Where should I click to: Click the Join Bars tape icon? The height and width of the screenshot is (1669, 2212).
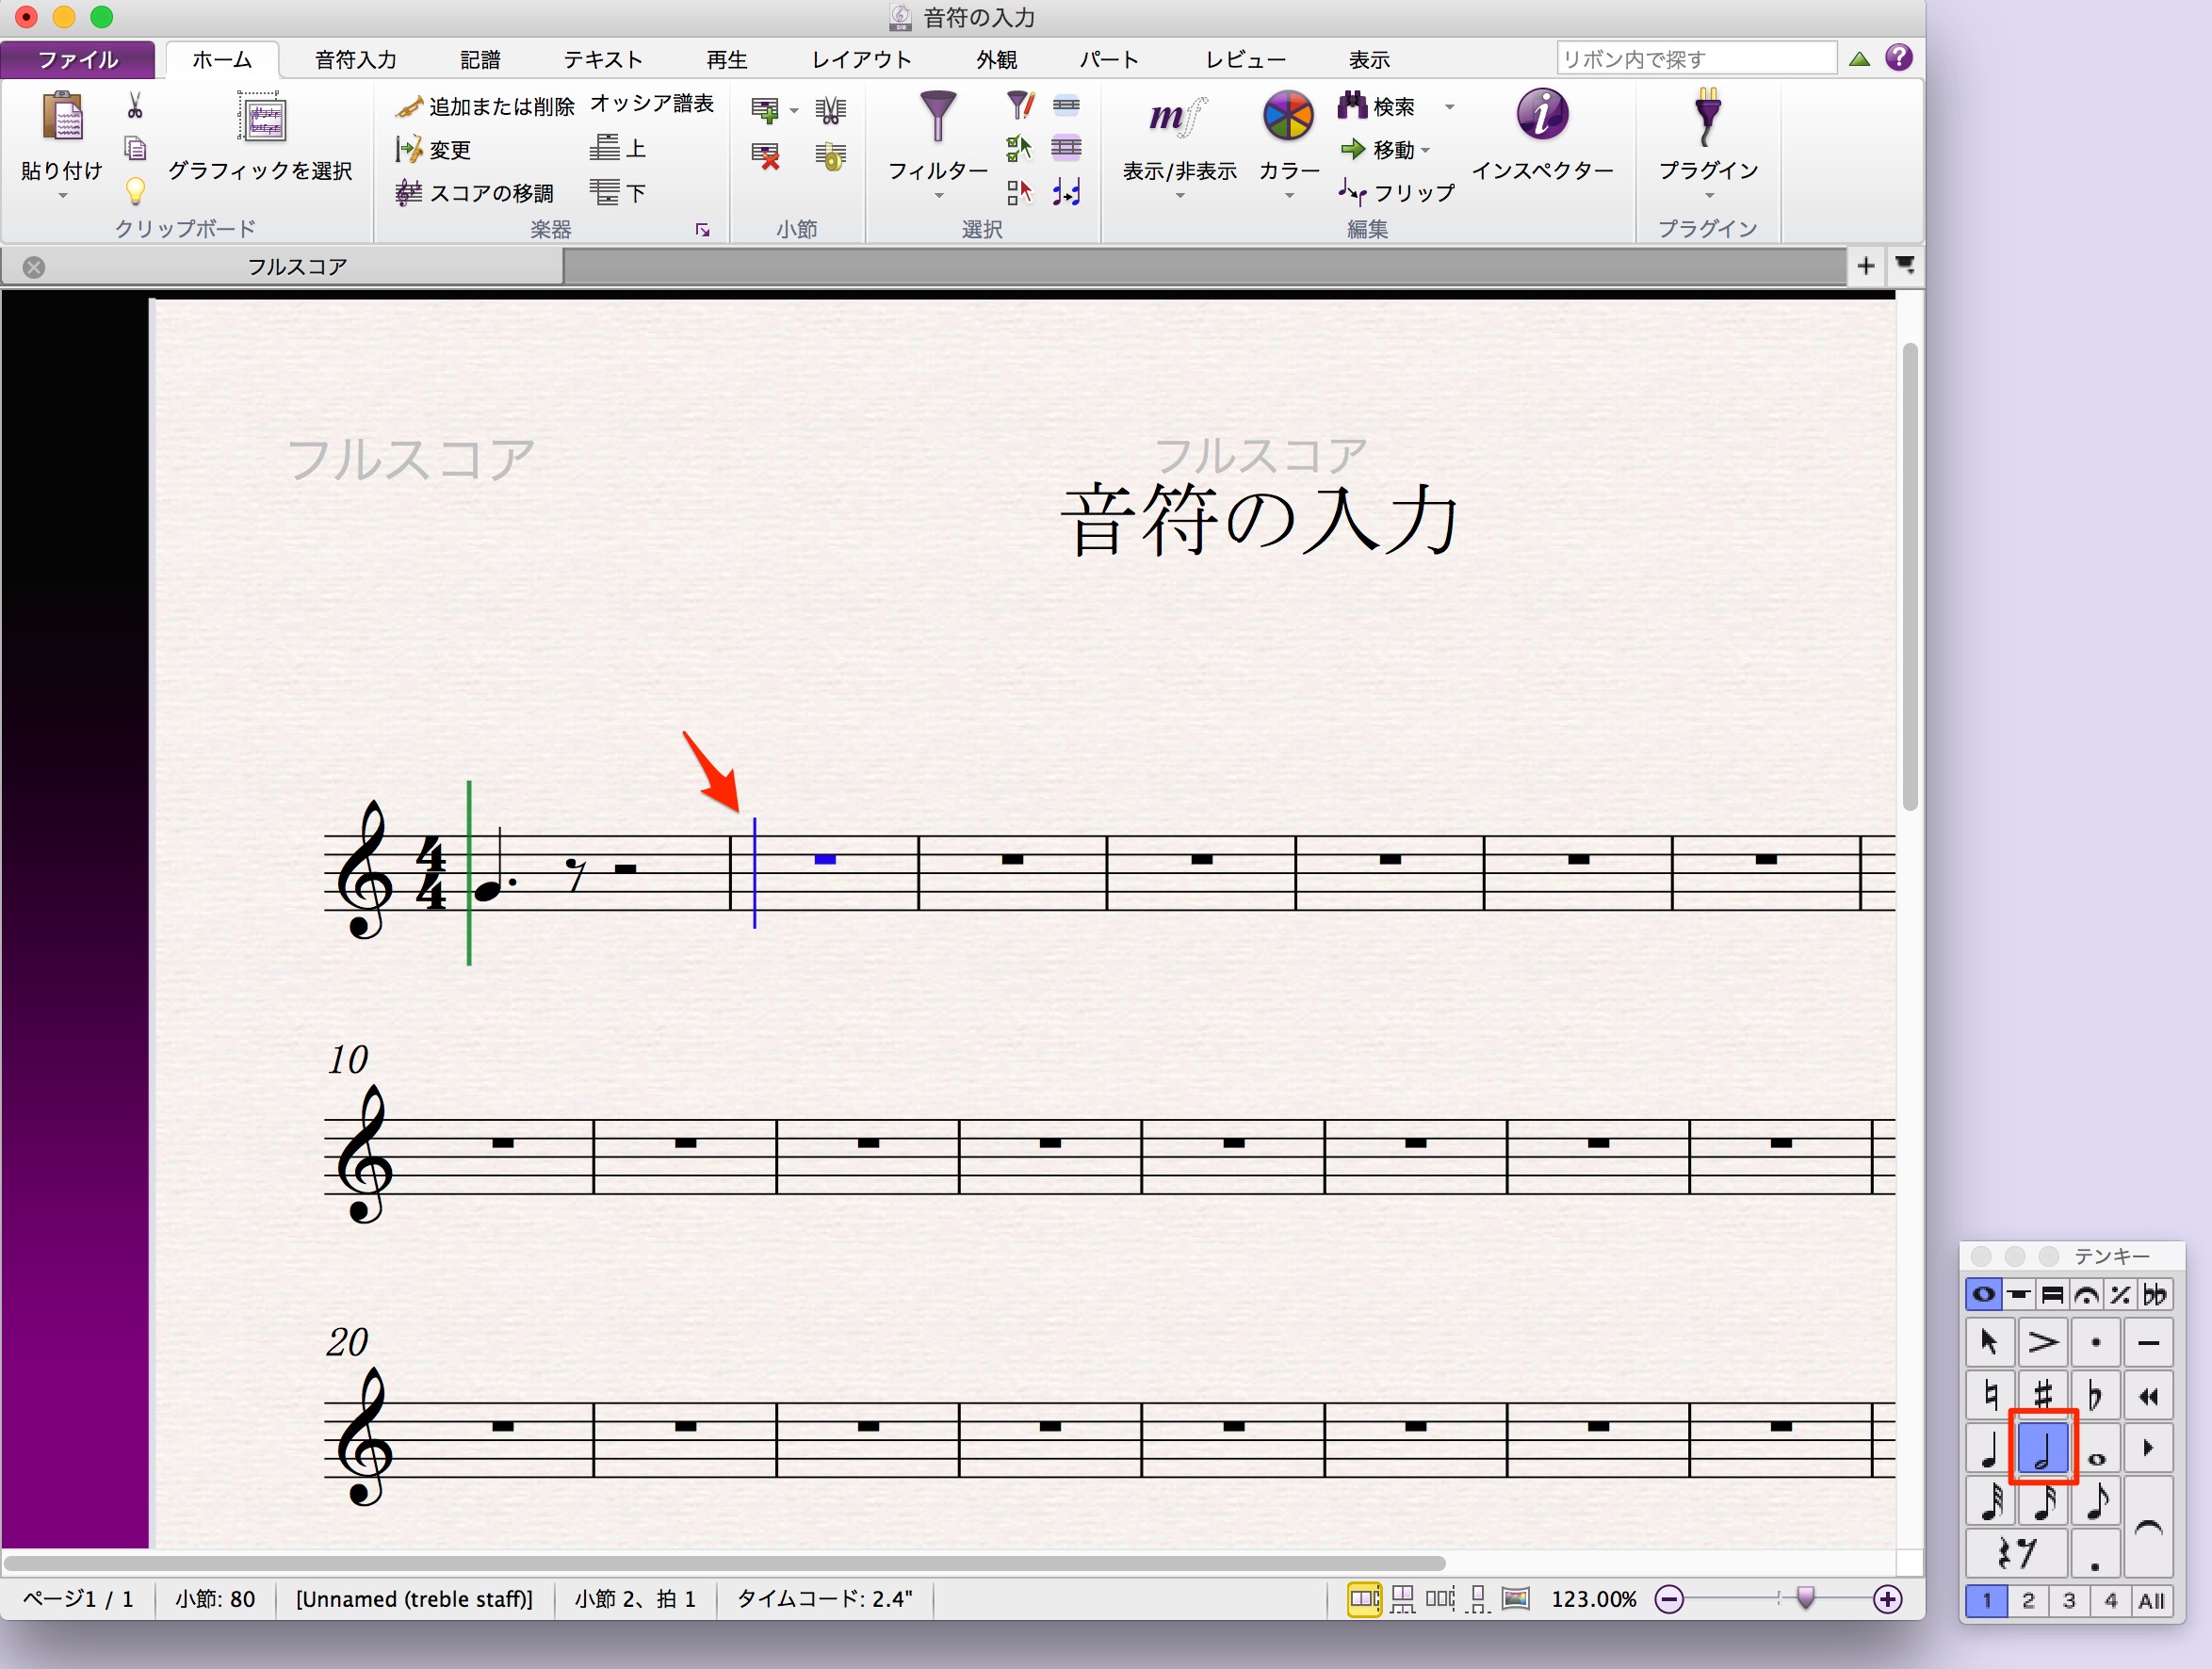pos(831,156)
